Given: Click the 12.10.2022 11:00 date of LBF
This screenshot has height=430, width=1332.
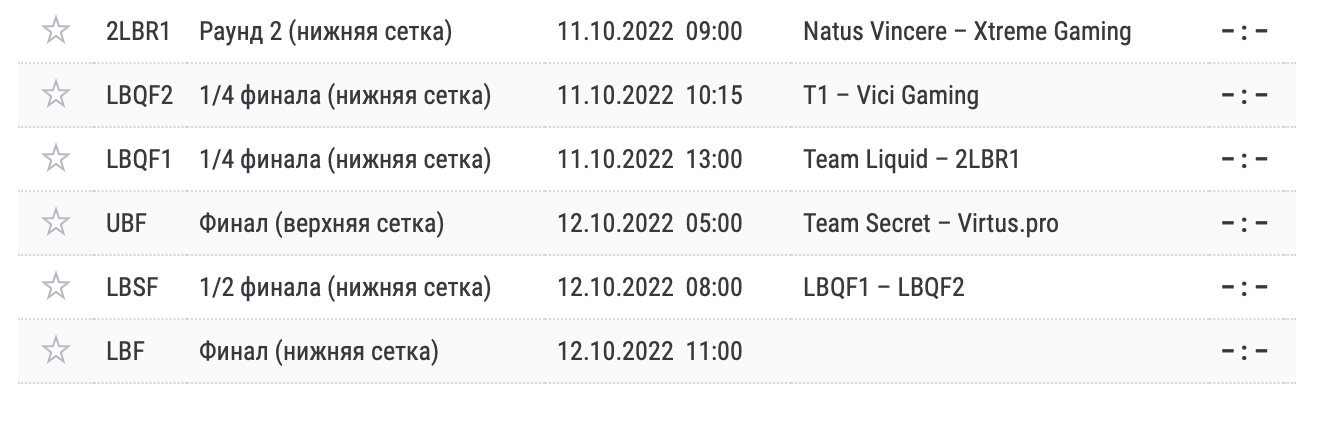Looking at the screenshot, I should [650, 352].
